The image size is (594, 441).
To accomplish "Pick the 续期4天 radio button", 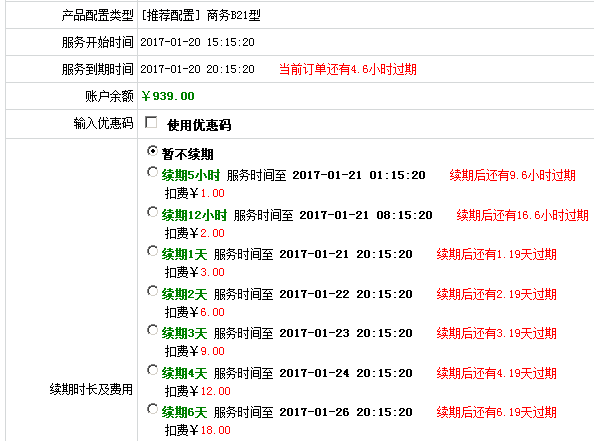I will (152, 370).
